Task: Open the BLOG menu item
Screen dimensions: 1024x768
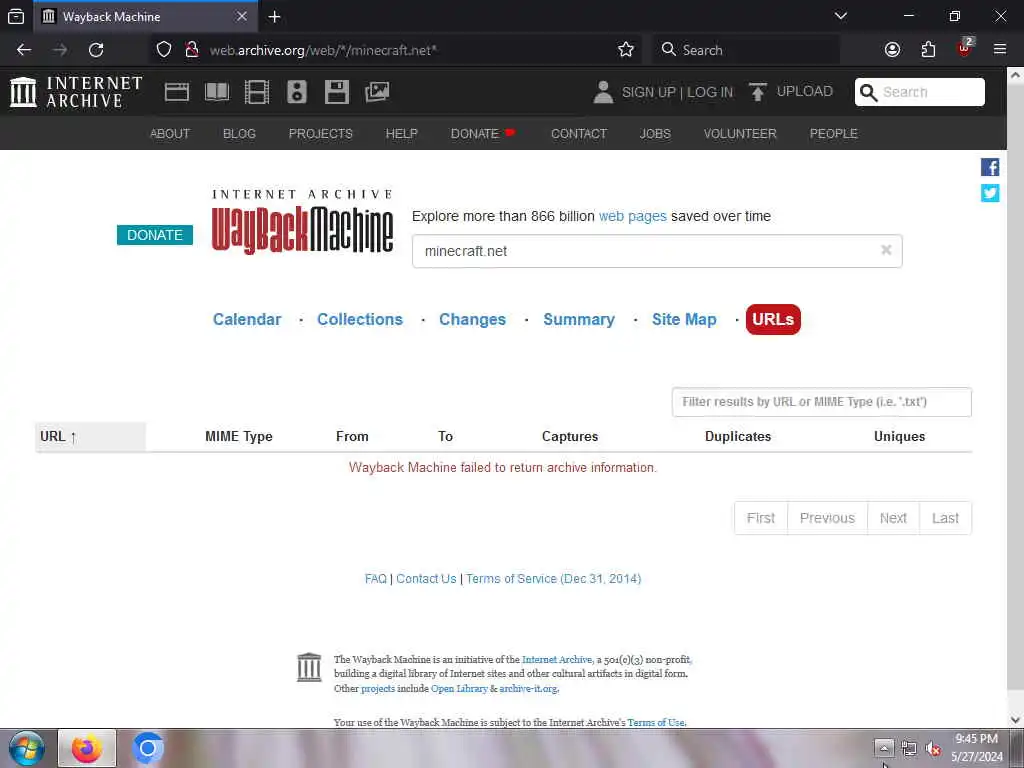Action: [x=239, y=133]
